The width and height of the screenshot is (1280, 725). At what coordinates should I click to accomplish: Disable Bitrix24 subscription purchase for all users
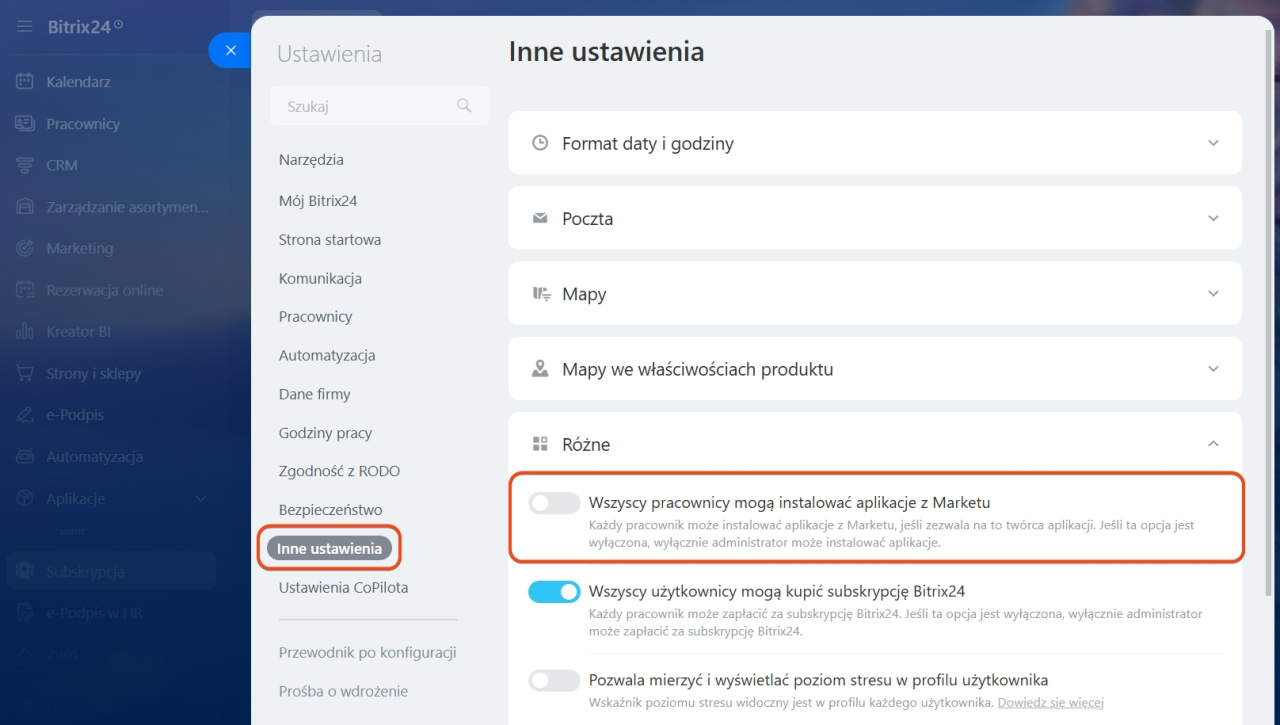(x=554, y=592)
